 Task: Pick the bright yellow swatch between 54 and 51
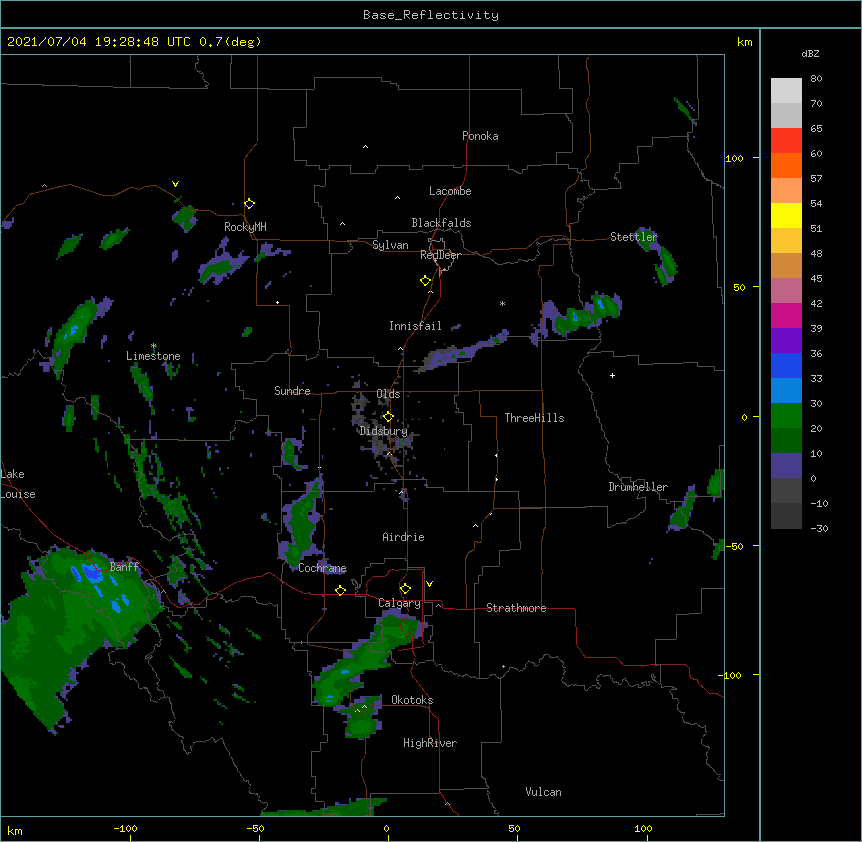786,216
